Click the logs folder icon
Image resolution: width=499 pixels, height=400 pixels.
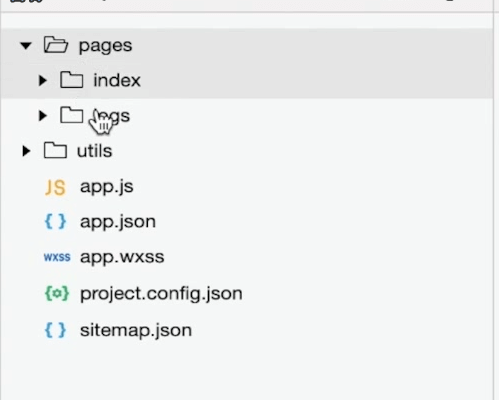(72, 115)
